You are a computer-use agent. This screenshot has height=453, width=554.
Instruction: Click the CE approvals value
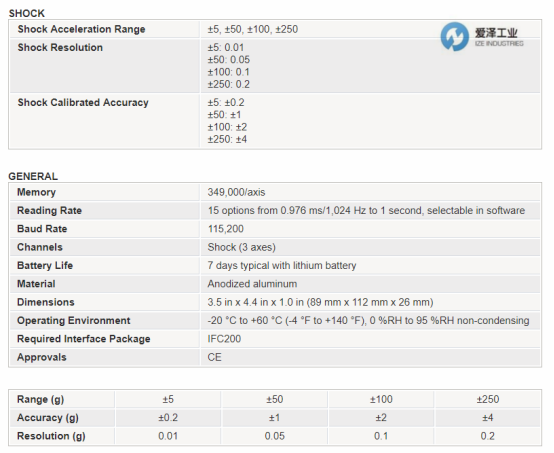(x=214, y=357)
